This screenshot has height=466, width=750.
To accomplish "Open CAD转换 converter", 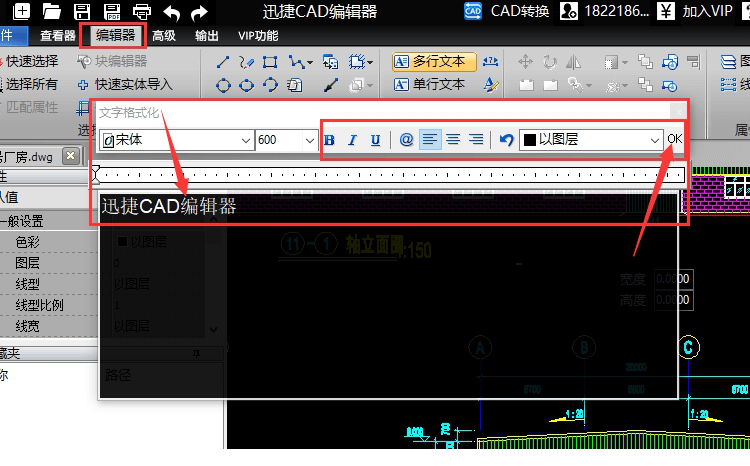I will click(x=507, y=11).
